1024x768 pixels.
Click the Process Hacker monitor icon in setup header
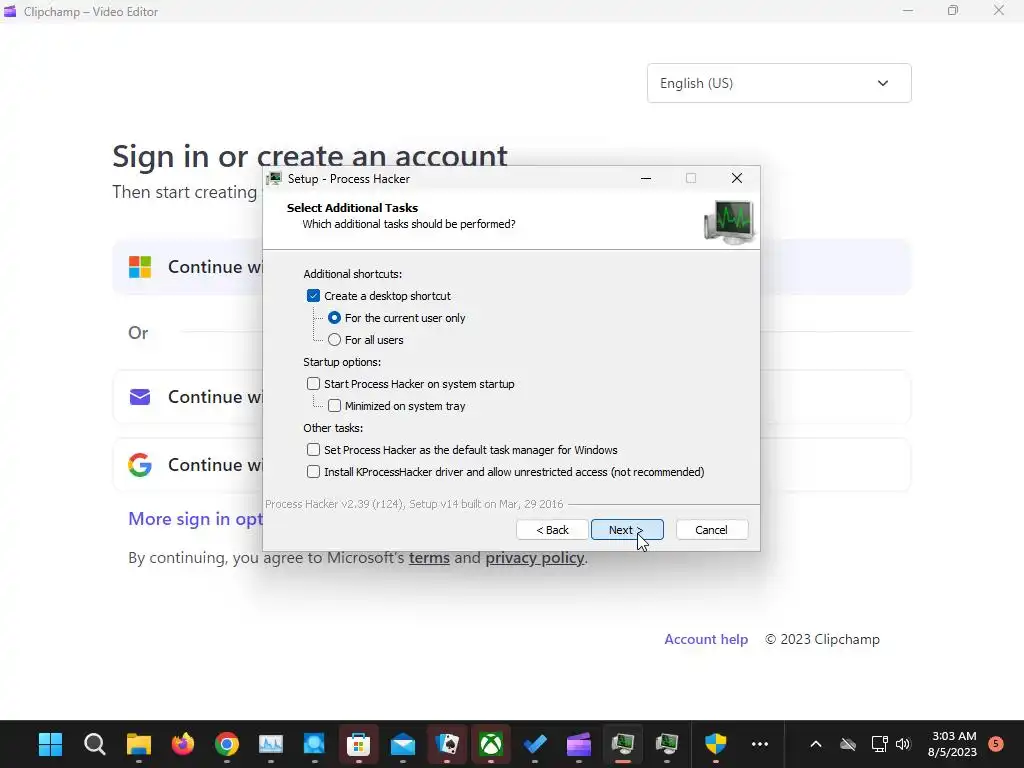coord(729,222)
